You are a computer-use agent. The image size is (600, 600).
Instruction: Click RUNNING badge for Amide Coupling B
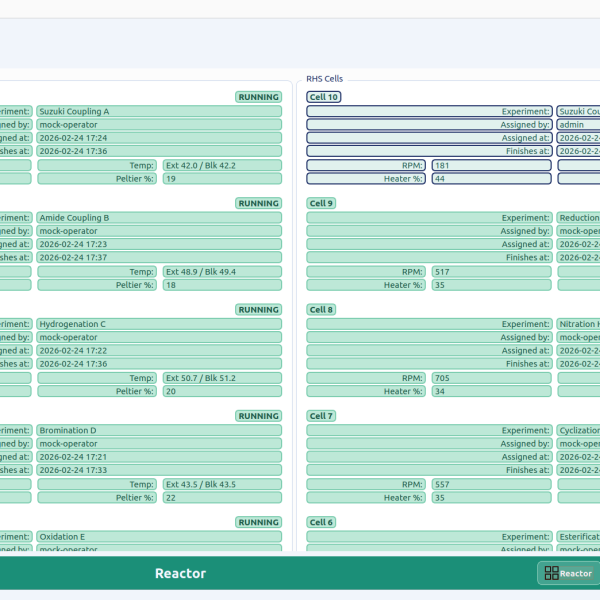[258, 203]
